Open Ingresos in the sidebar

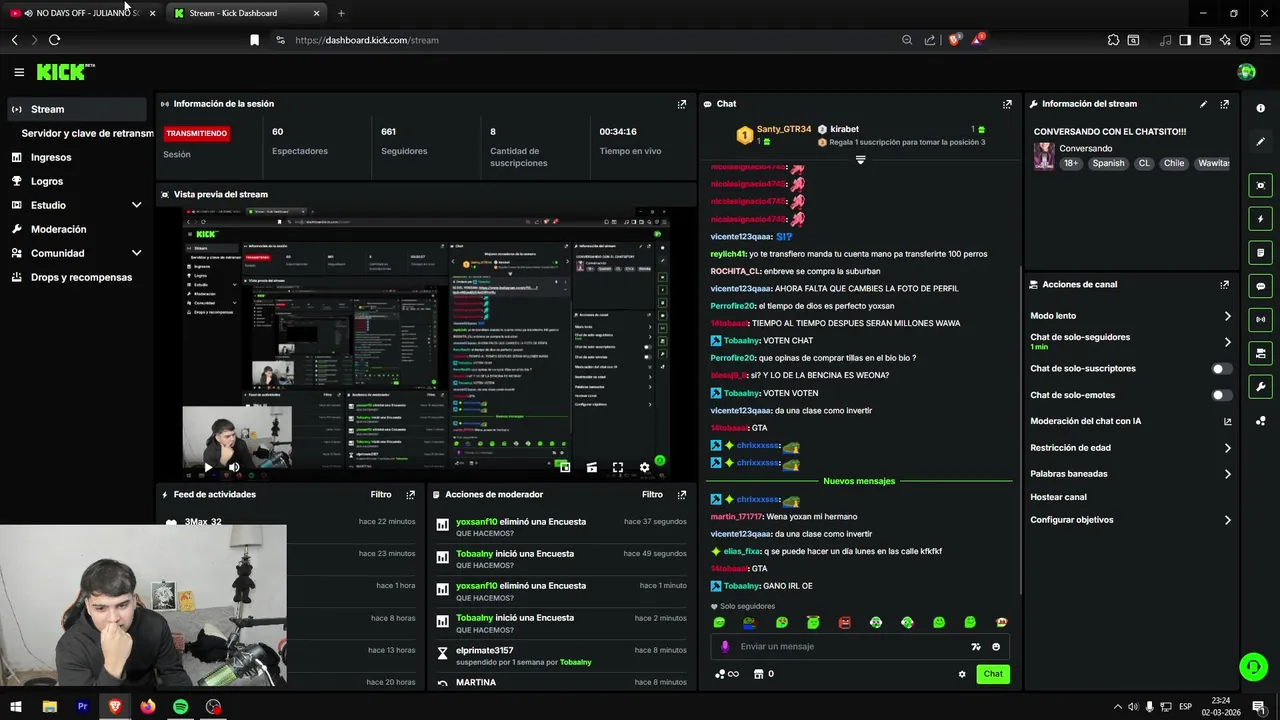click(x=51, y=157)
